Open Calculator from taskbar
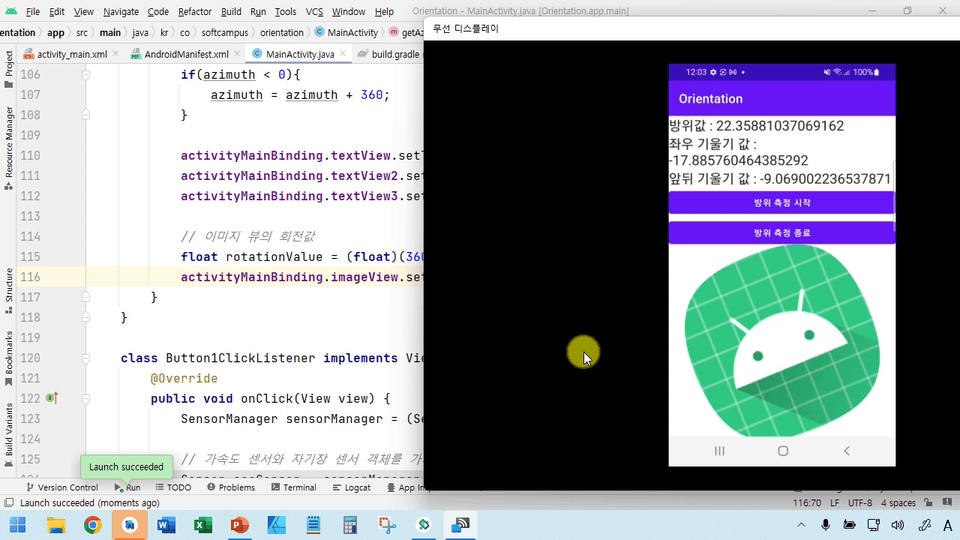 click(x=350, y=525)
